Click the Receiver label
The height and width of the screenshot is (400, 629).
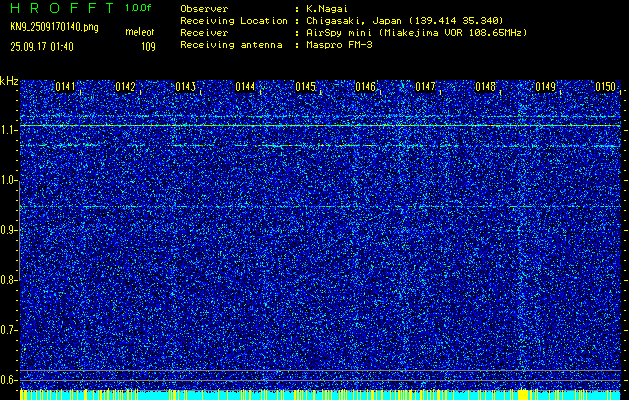tap(204, 33)
